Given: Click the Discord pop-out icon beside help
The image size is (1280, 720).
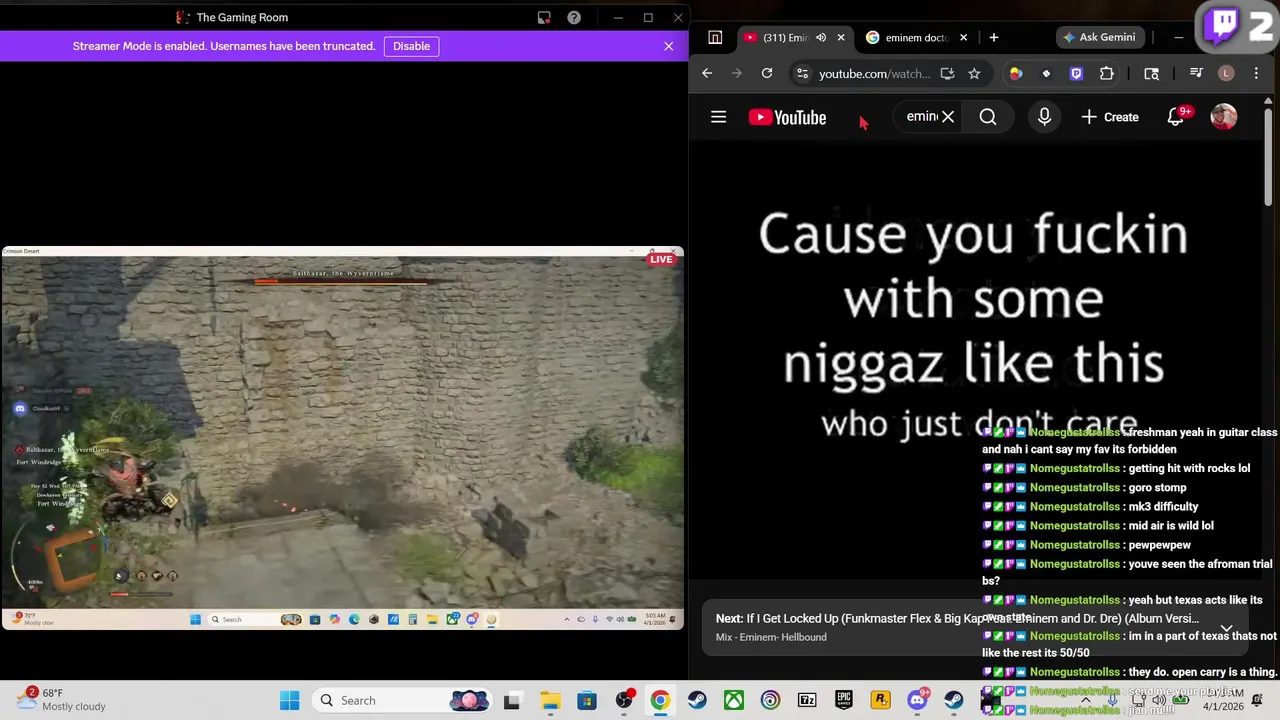Looking at the screenshot, I should (x=544, y=17).
